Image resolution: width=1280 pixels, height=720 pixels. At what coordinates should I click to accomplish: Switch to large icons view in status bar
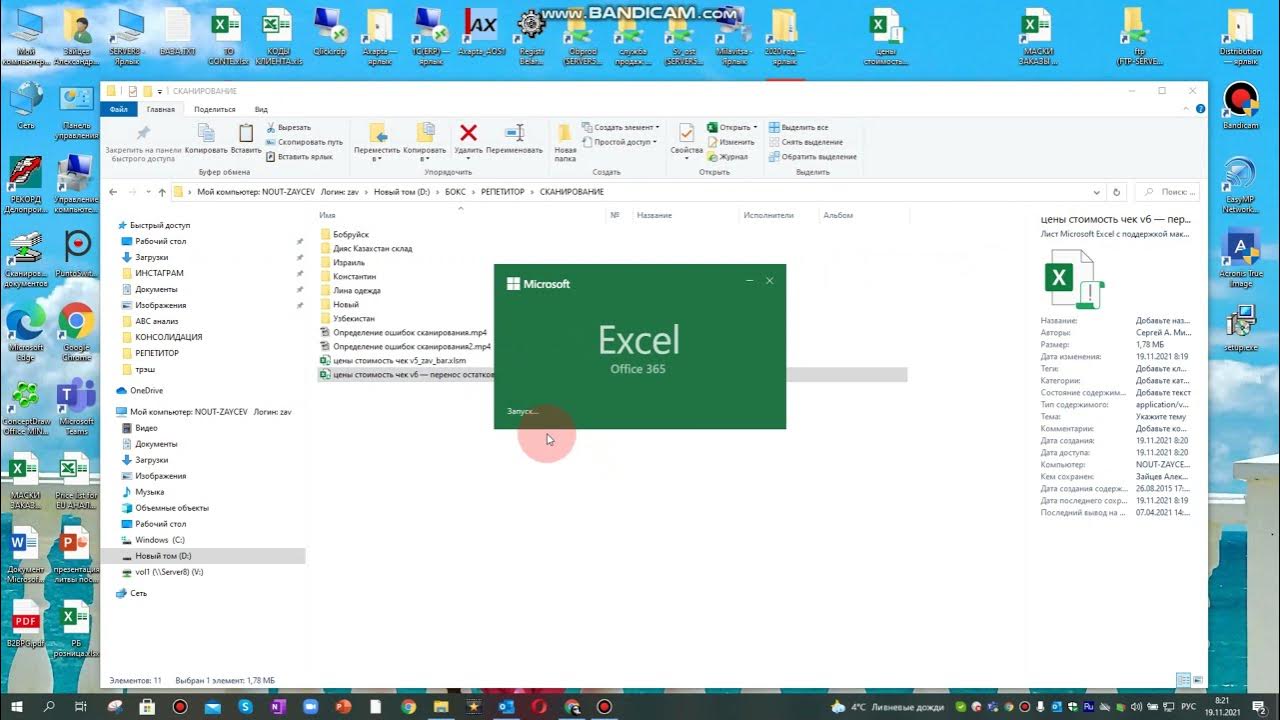coord(1197,680)
